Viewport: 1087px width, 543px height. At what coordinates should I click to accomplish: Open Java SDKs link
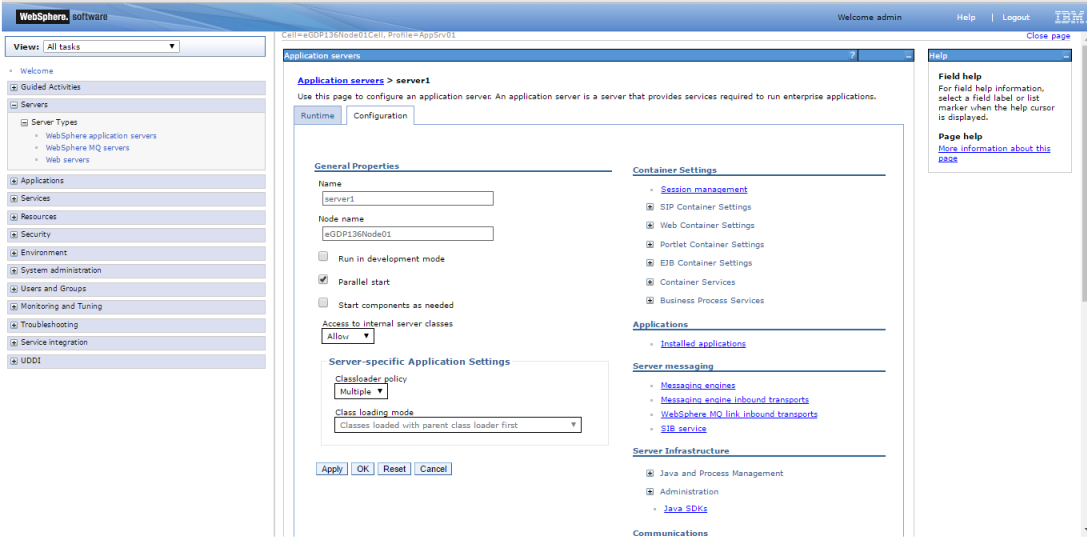(686, 509)
